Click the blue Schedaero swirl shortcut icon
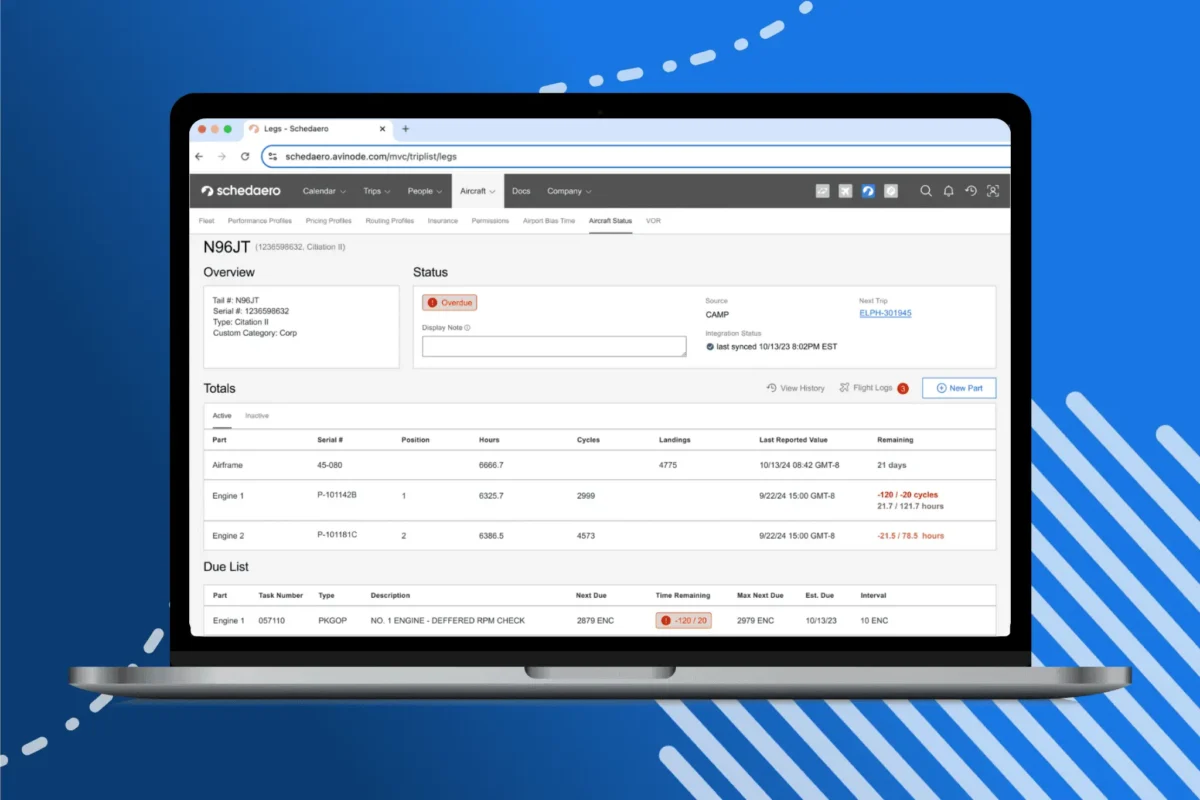 [x=868, y=191]
